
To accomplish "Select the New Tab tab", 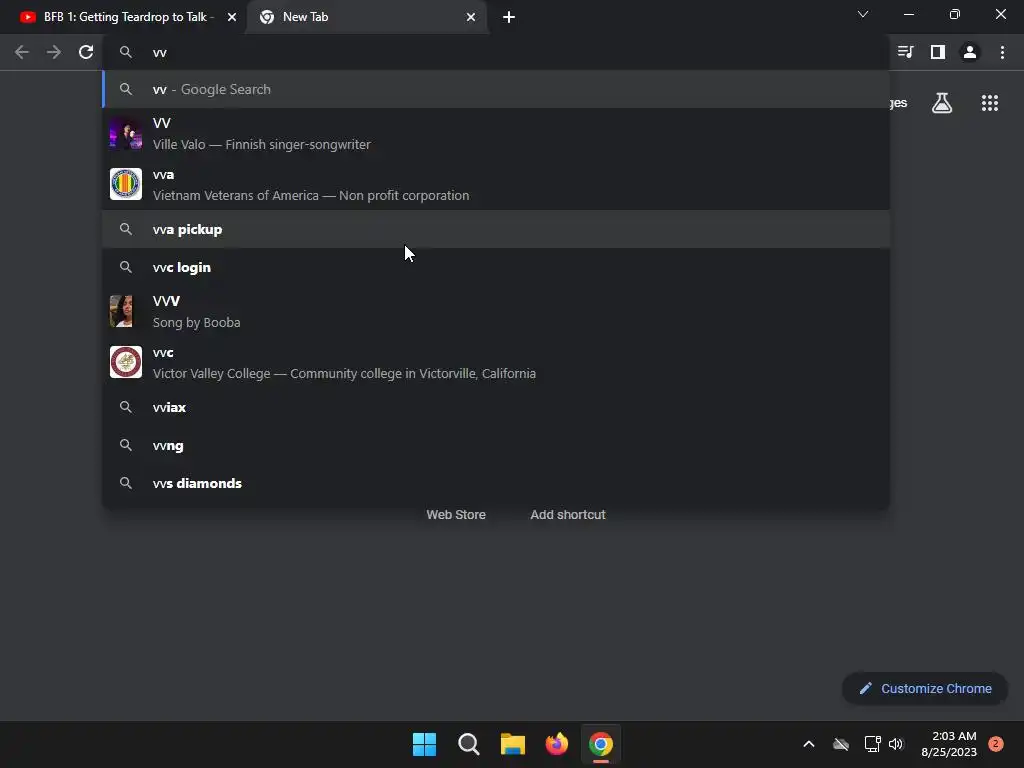I will tap(367, 17).
